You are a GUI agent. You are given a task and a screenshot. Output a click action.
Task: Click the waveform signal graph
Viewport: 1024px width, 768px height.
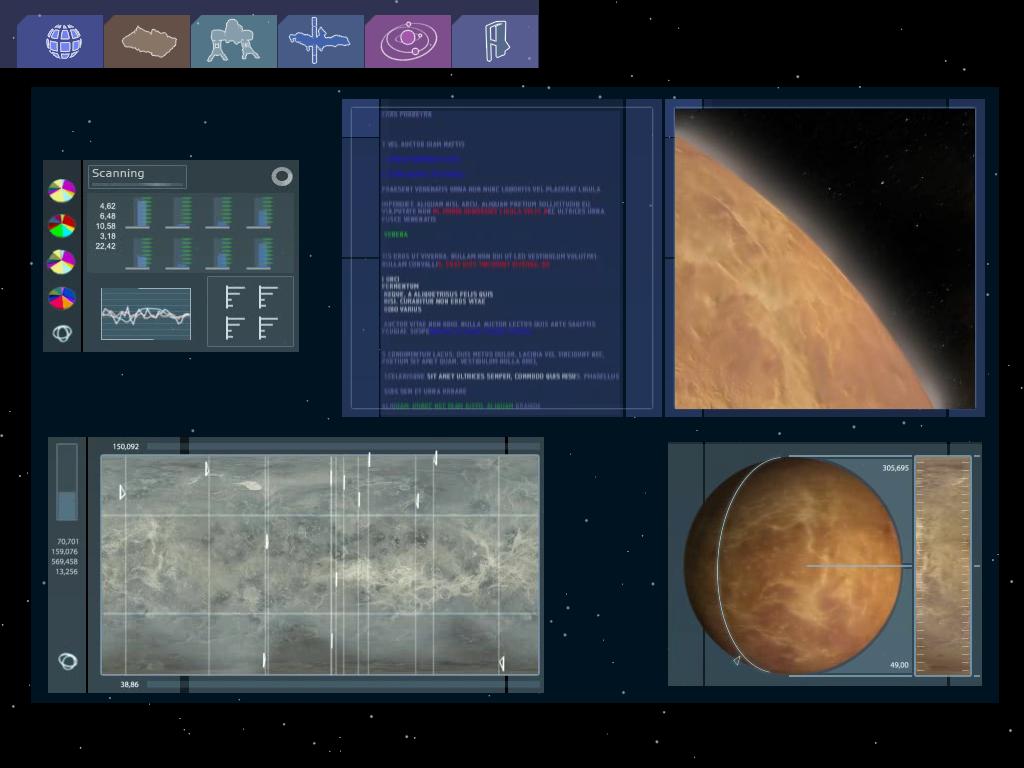tap(146, 315)
